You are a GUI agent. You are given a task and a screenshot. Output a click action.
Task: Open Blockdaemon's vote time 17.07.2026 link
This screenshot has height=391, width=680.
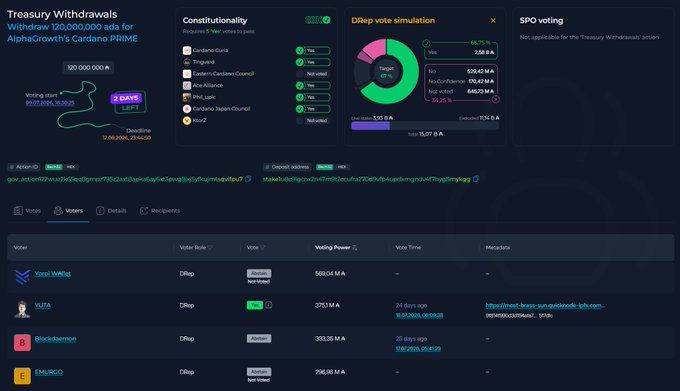418,349
